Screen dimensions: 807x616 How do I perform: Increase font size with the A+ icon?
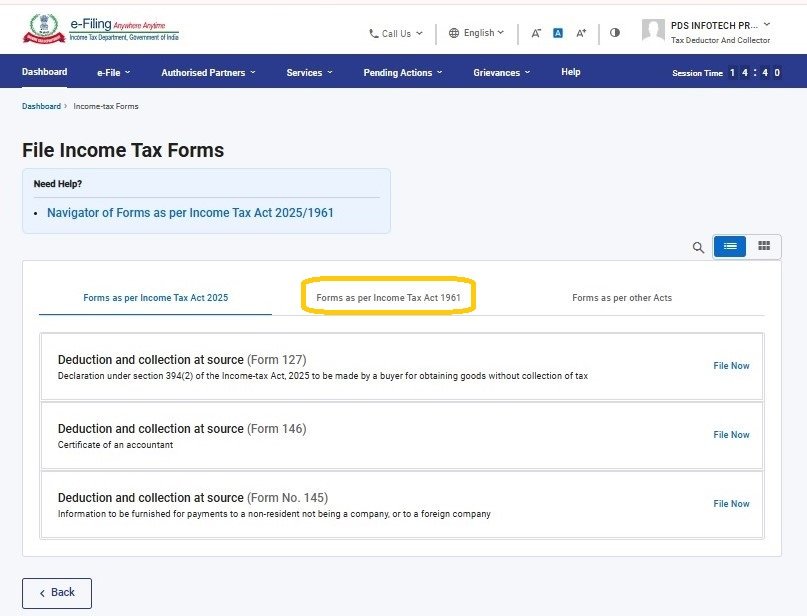(x=581, y=33)
